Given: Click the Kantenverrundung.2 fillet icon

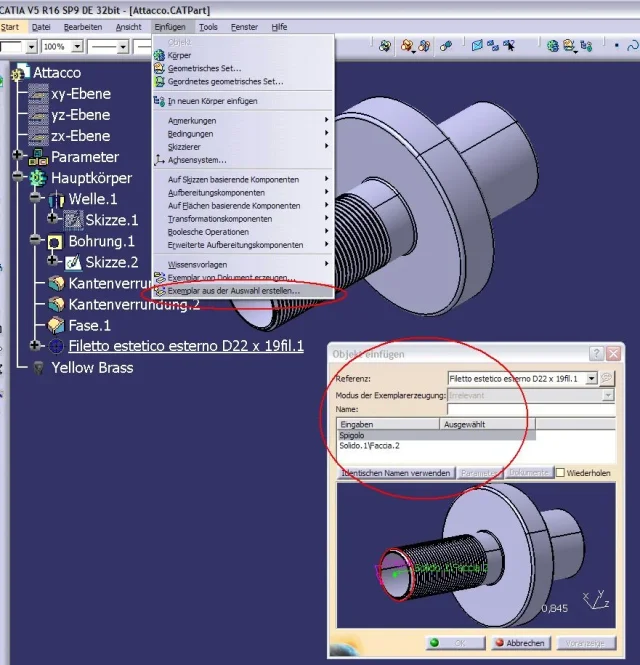Looking at the screenshot, I should point(56,304).
